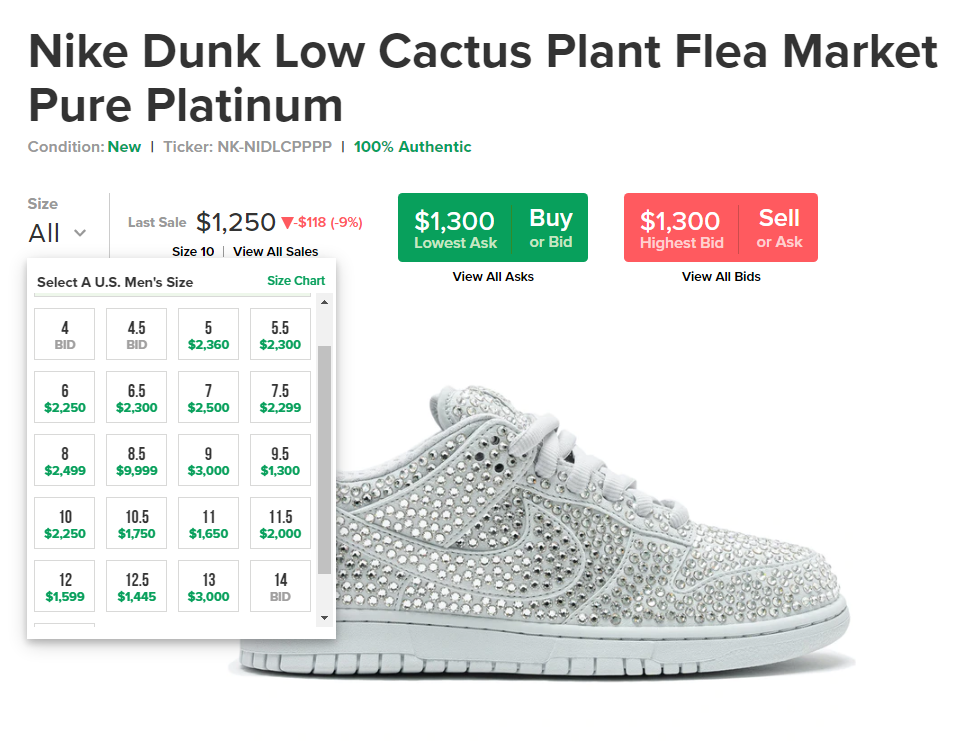
Task: Pick size 7 priced $2,500
Action: (208, 397)
